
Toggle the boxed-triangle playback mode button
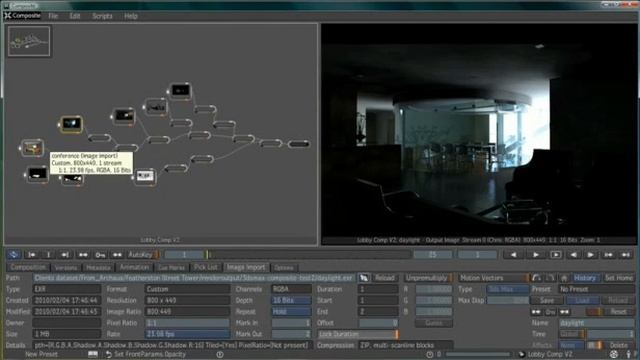tap(556, 255)
